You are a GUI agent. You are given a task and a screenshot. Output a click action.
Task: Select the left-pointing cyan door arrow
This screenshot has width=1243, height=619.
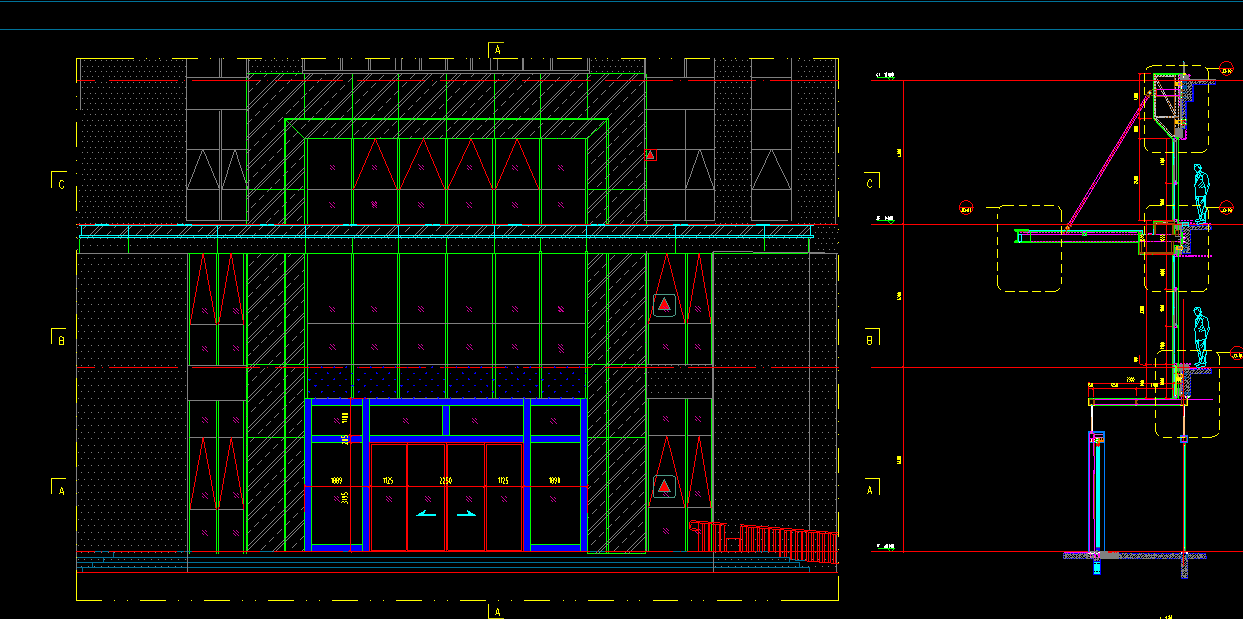tap(427, 514)
